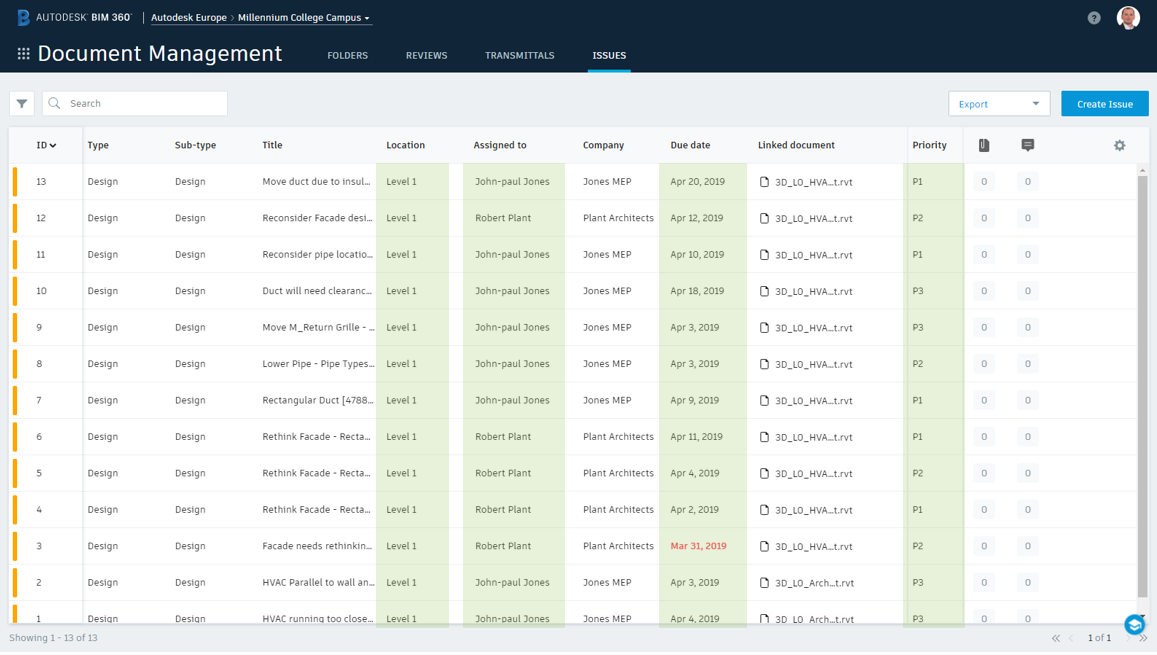Open the chat support widget icon
The width and height of the screenshot is (1157, 655).
click(x=1134, y=625)
